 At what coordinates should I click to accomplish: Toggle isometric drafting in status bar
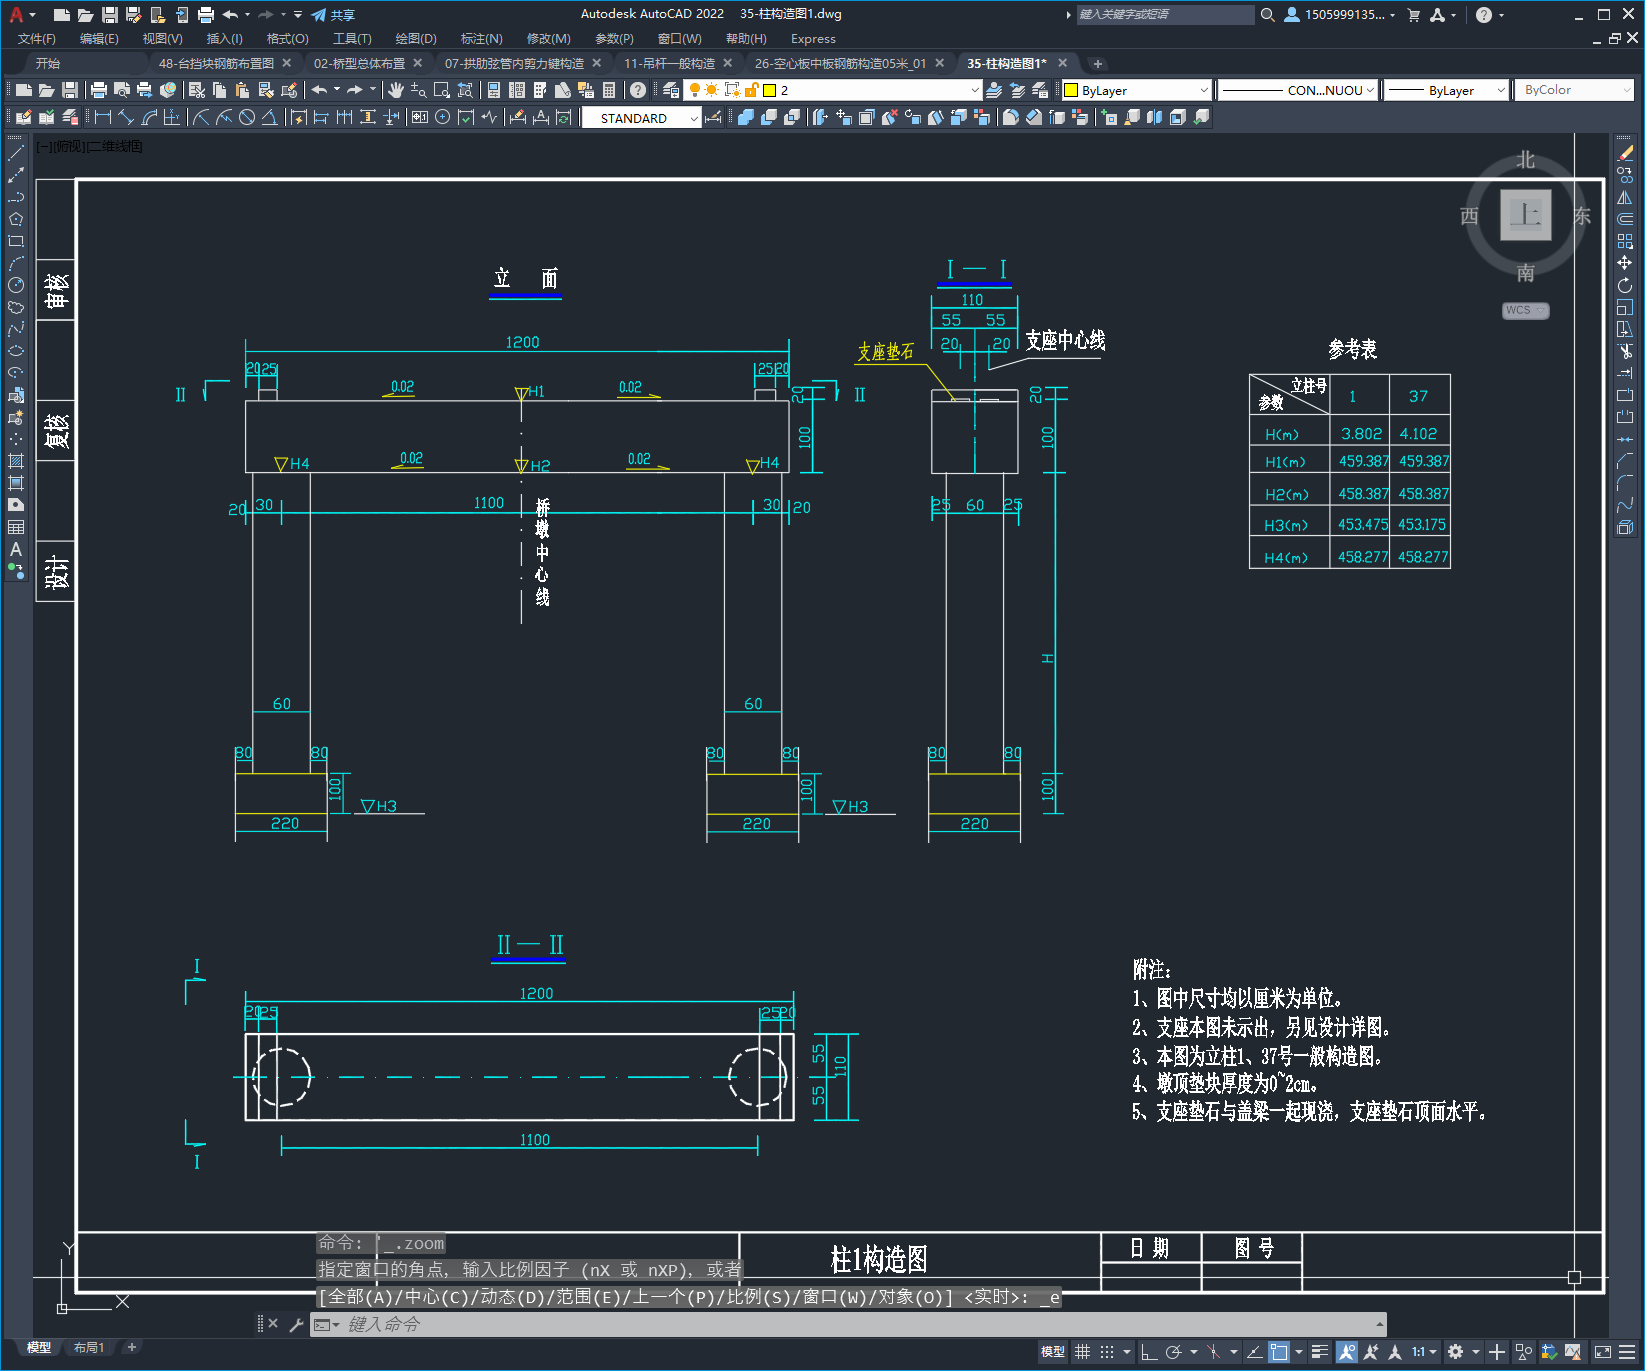pos(1213,1352)
